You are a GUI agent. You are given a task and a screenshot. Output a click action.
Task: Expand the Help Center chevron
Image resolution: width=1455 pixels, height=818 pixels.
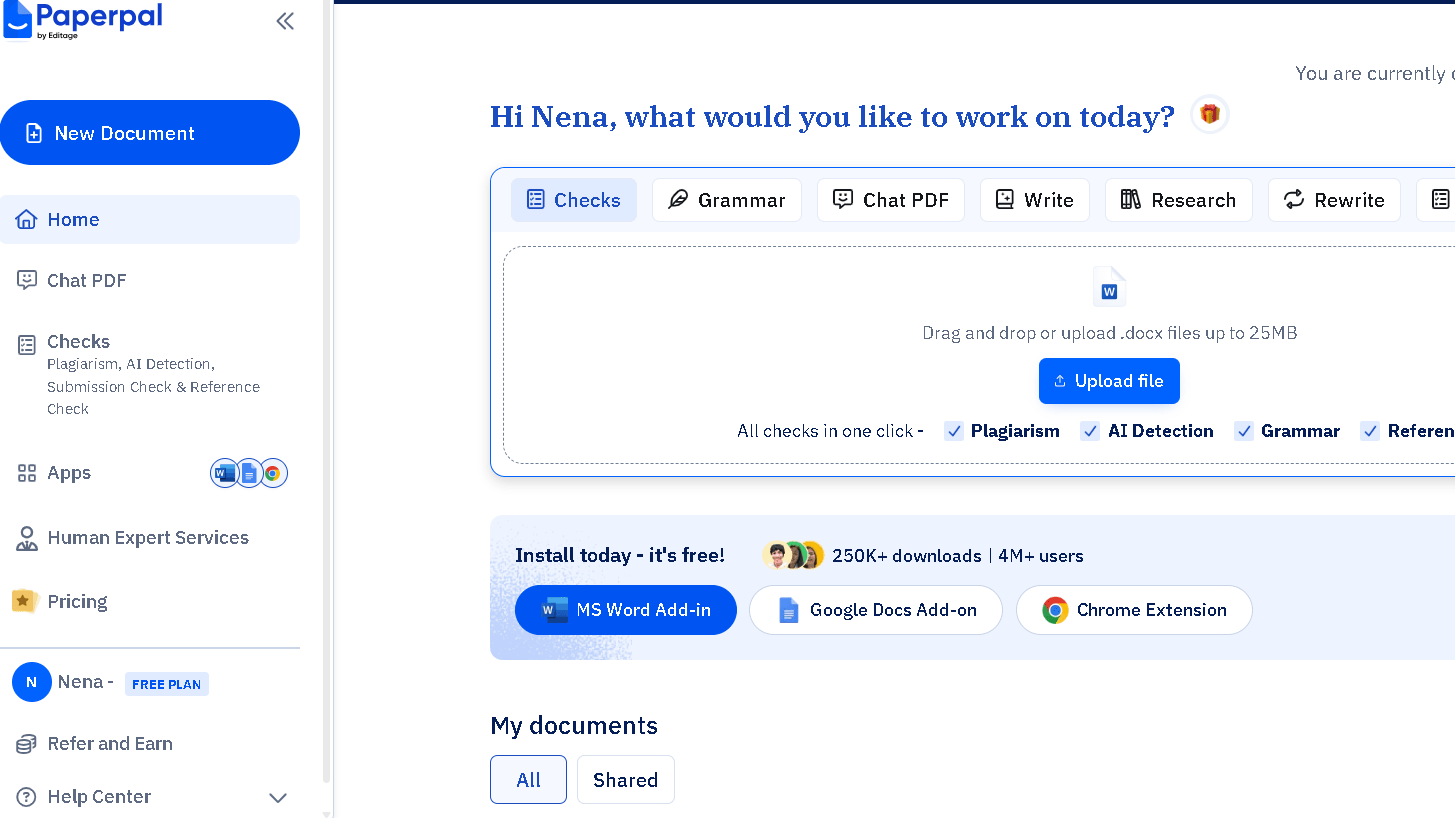[278, 797]
